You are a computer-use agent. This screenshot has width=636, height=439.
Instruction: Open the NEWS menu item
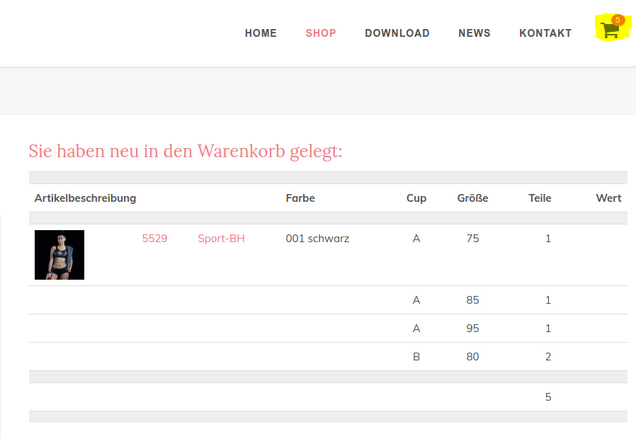click(474, 33)
